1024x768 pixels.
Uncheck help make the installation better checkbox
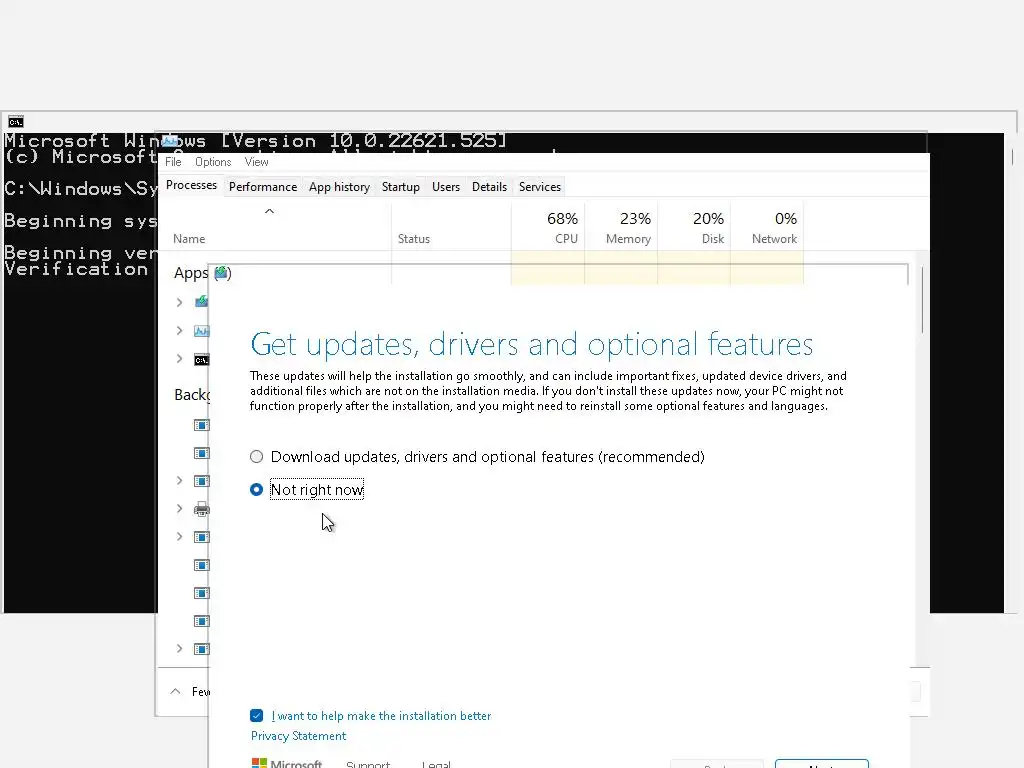(257, 716)
